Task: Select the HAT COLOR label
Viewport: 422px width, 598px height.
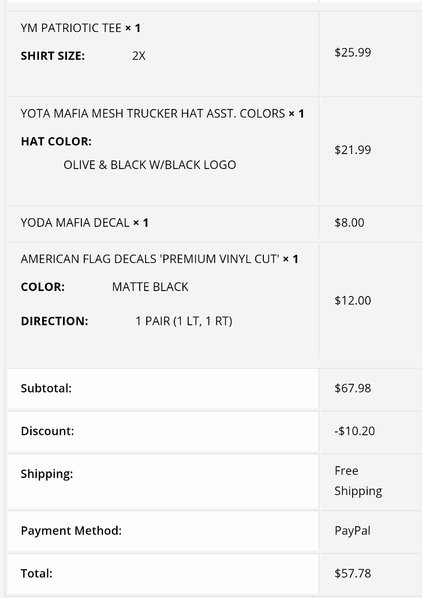Action: point(56,141)
